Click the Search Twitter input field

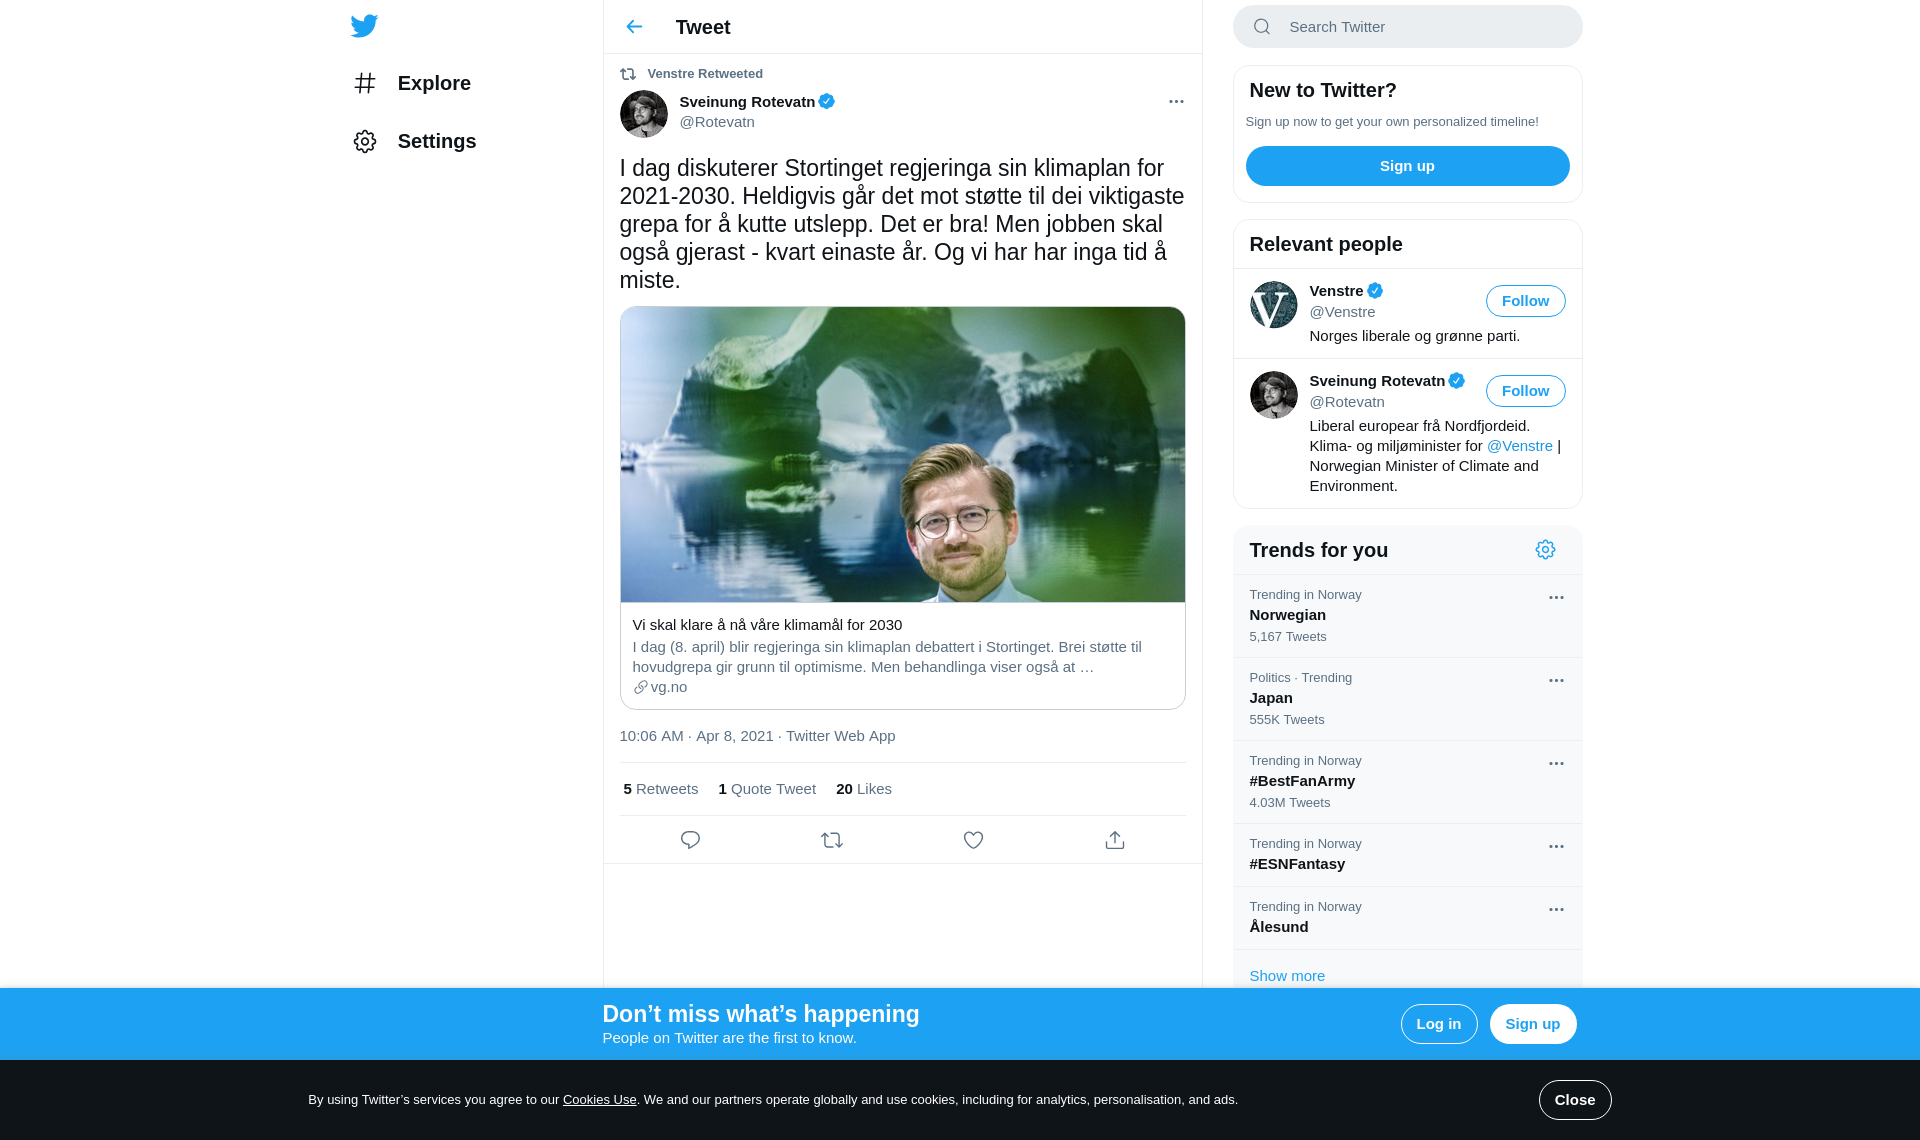(x=1408, y=27)
